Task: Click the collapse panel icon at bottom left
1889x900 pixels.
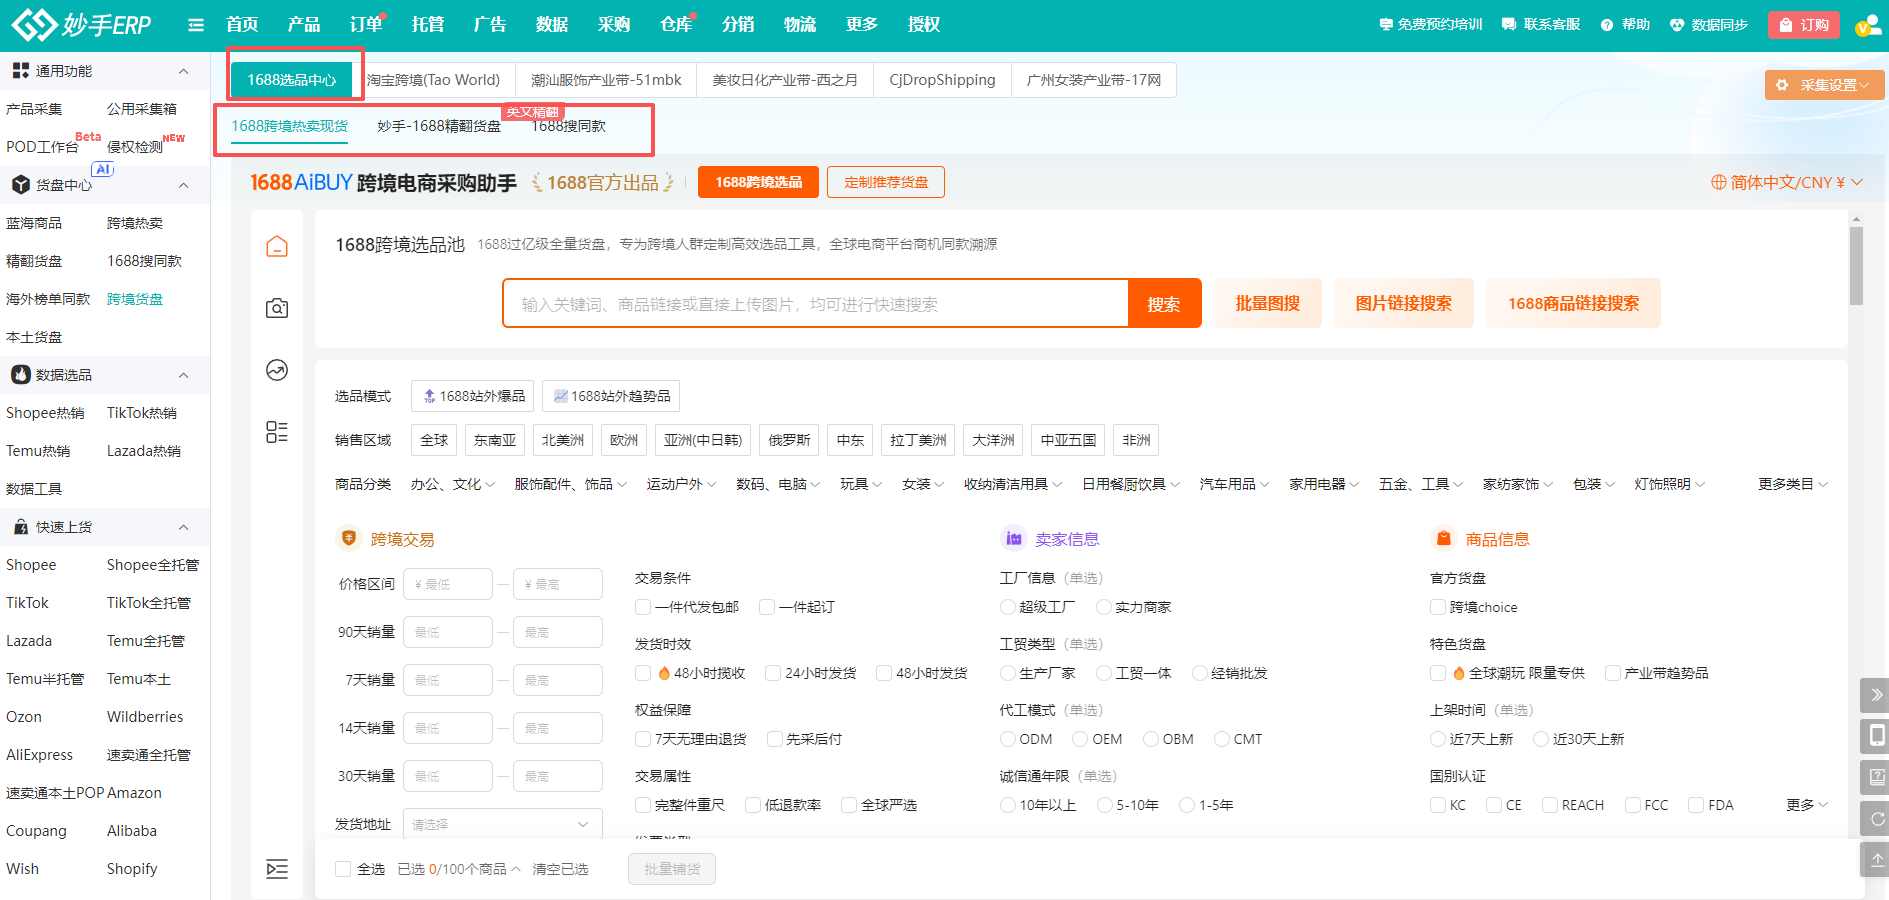Action: click(277, 869)
